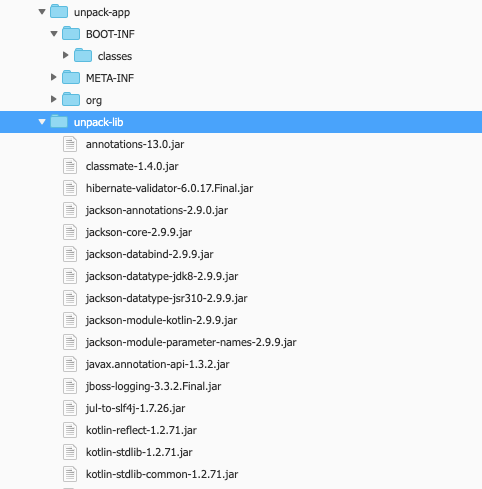
Task: Select the org folder name
Action: coord(94,101)
